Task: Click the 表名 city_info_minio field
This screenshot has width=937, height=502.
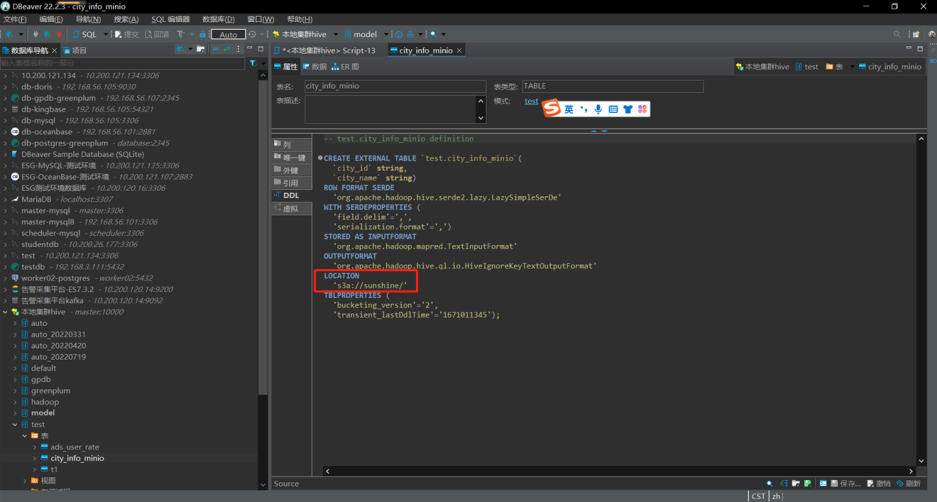Action: point(395,86)
